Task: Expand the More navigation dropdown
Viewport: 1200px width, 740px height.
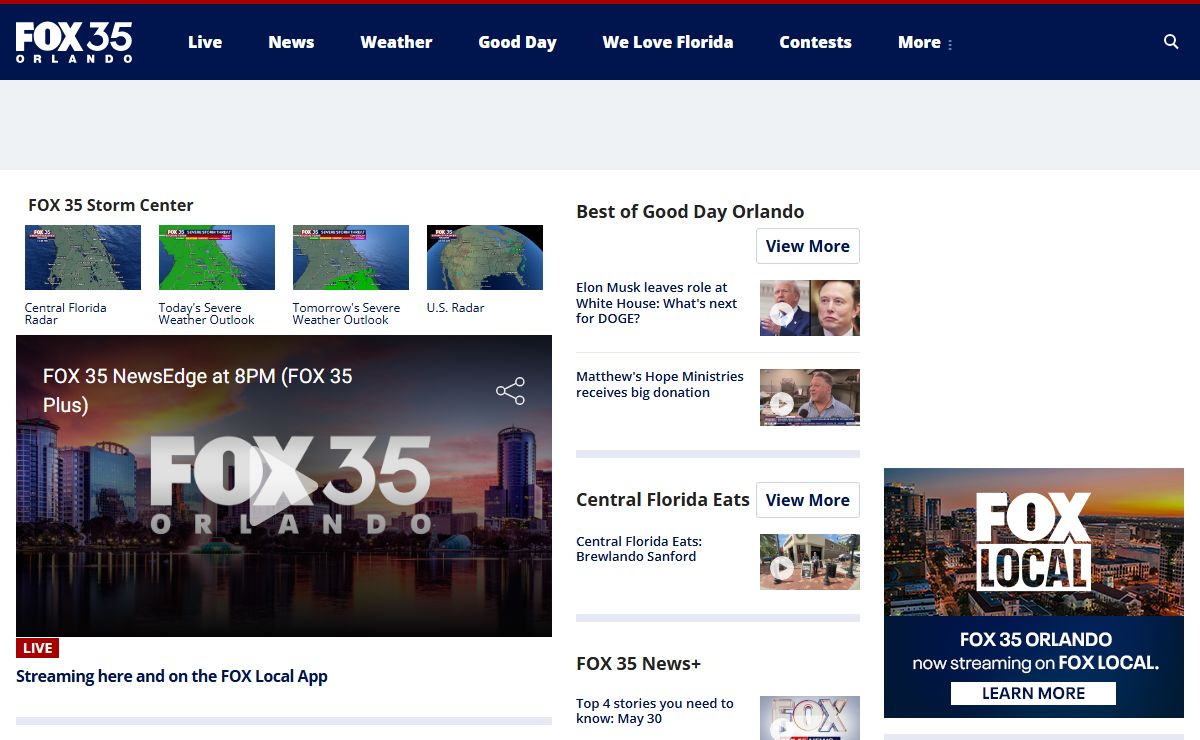Action: pos(925,42)
